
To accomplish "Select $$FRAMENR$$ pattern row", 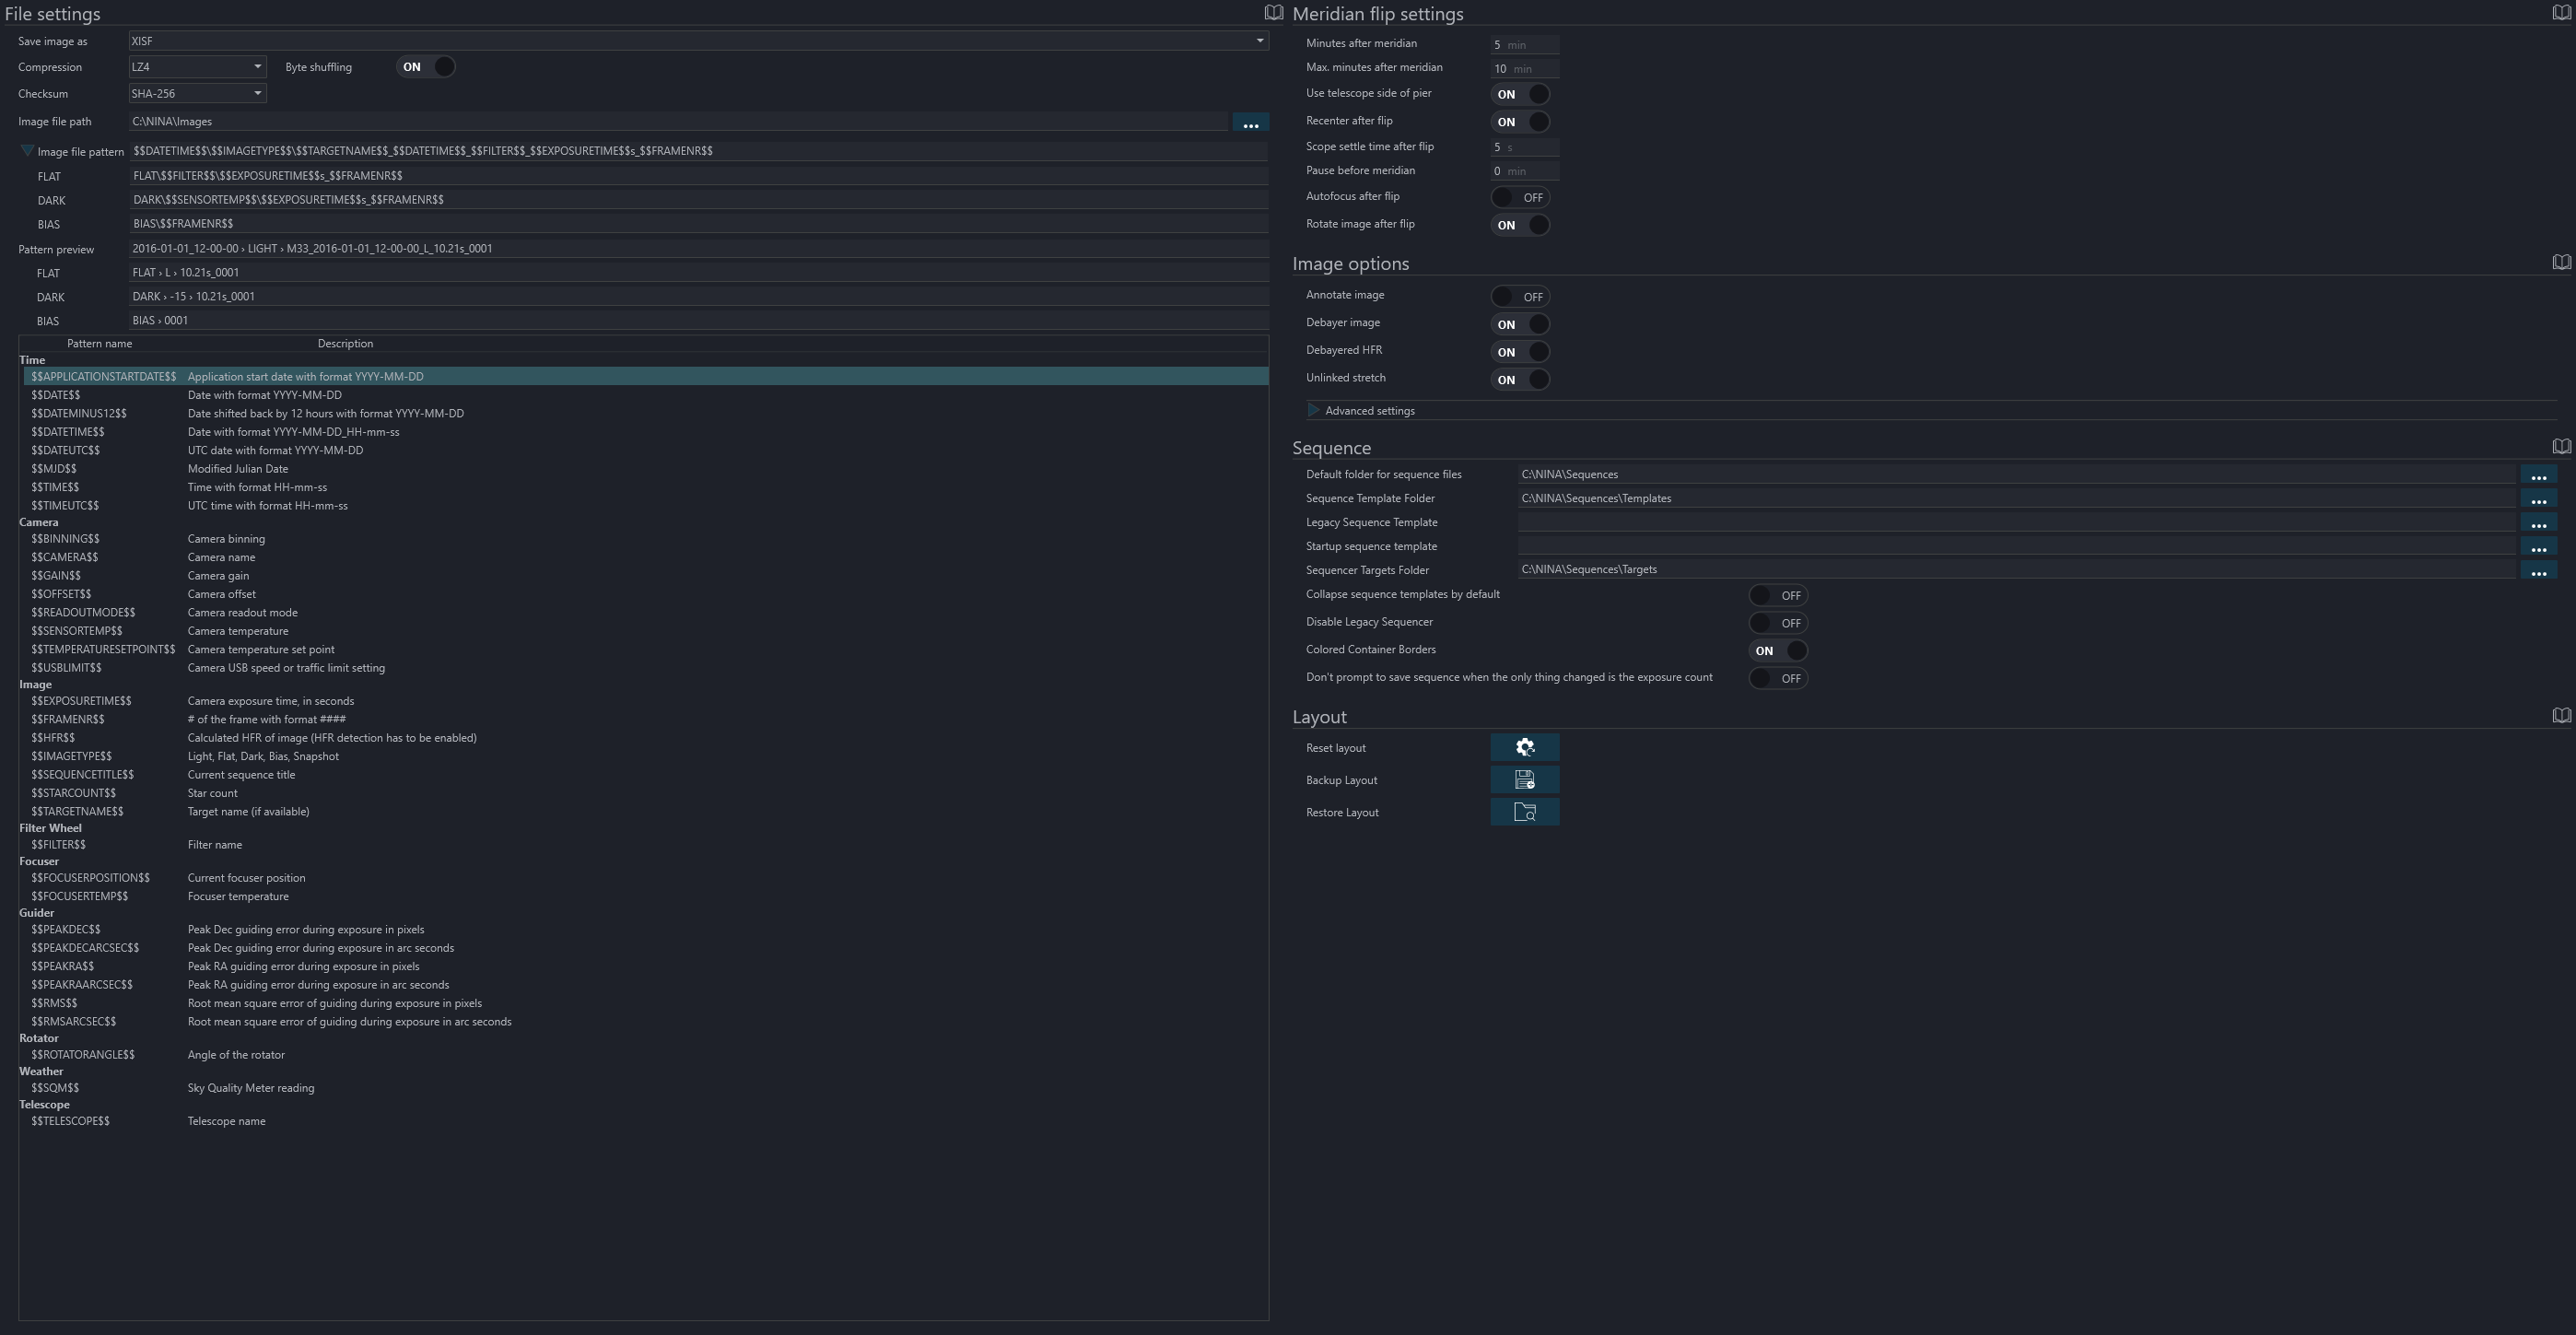I will [x=646, y=720].
